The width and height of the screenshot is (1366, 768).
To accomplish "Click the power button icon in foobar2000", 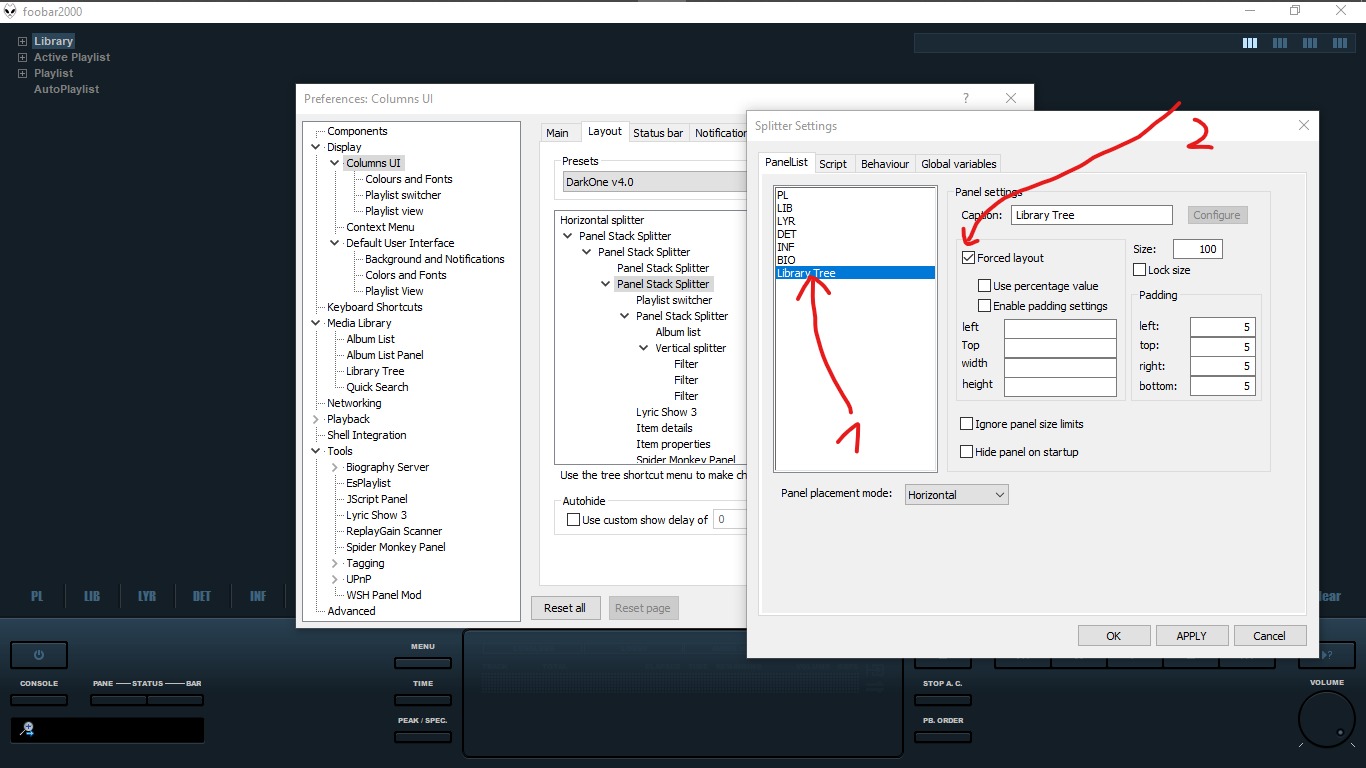I will point(39,655).
